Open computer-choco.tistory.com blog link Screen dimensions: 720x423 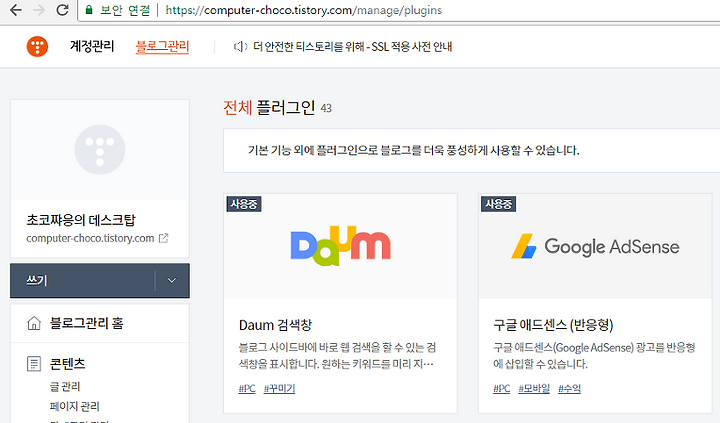(x=90, y=238)
